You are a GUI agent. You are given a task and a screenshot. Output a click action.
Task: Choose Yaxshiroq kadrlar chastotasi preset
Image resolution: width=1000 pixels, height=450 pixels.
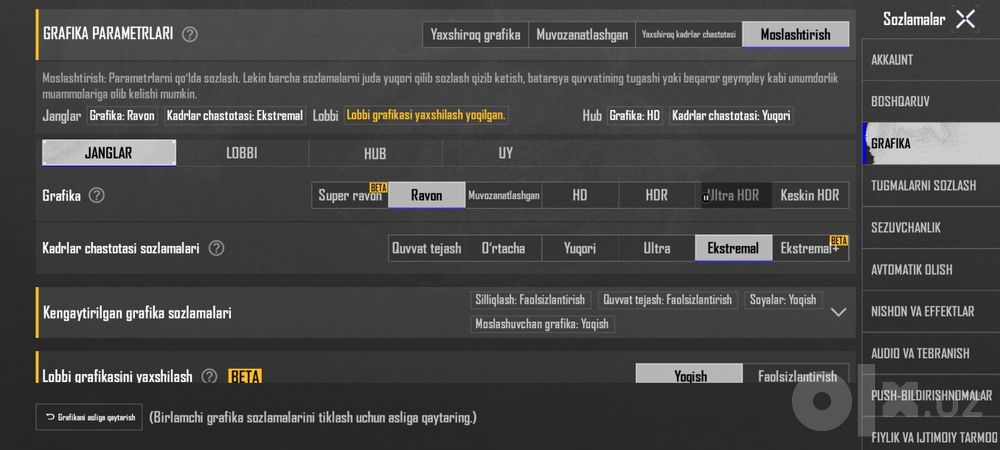pyautogui.click(x=689, y=34)
